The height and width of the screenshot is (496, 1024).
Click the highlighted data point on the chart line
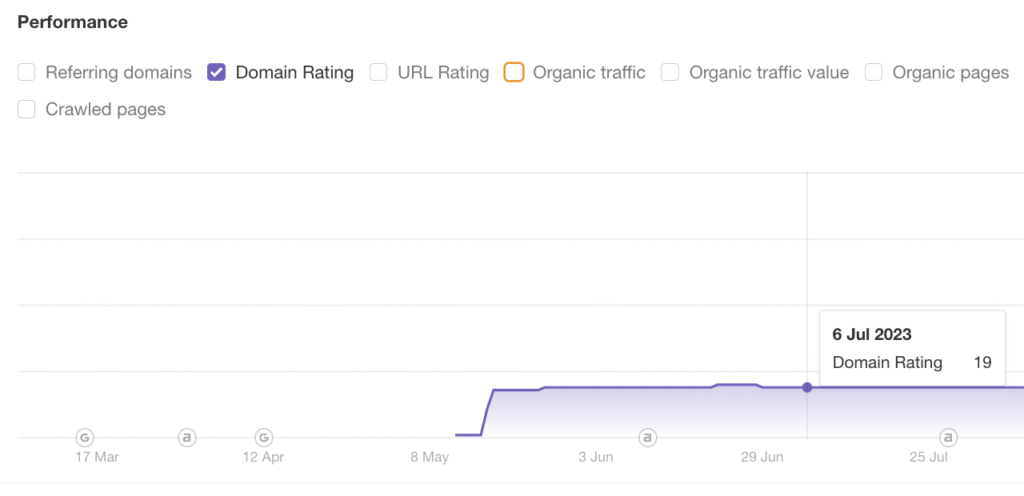807,387
